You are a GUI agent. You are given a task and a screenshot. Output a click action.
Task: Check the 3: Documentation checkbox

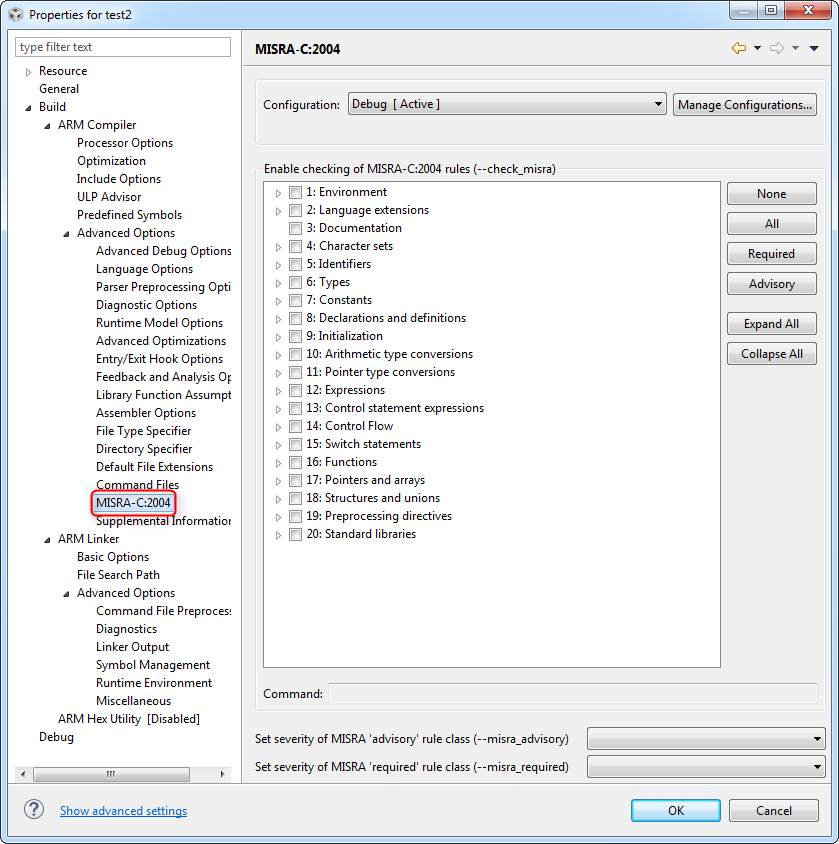(x=295, y=228)
